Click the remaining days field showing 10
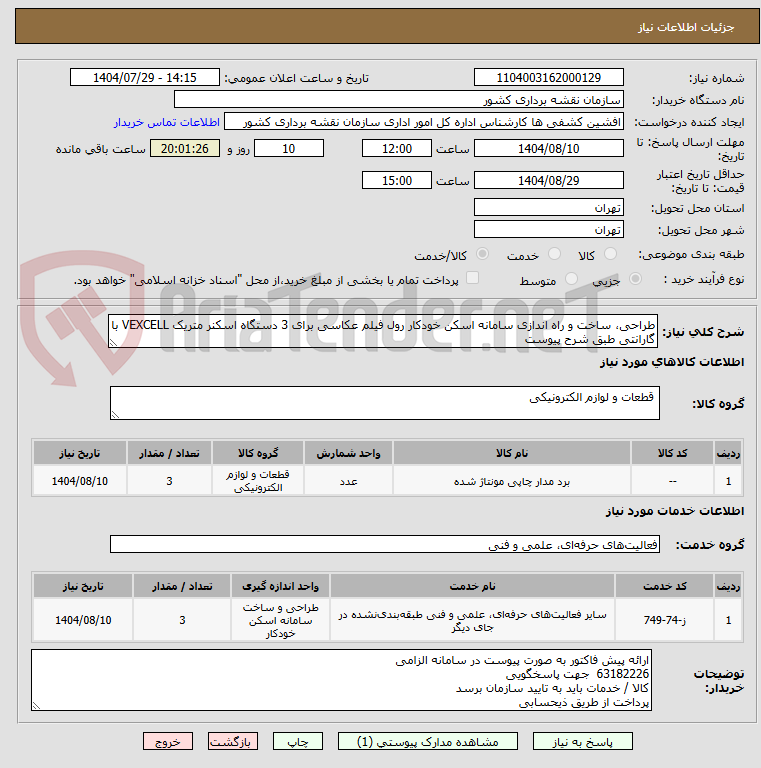The image size is (761, 768). [288, 148]
